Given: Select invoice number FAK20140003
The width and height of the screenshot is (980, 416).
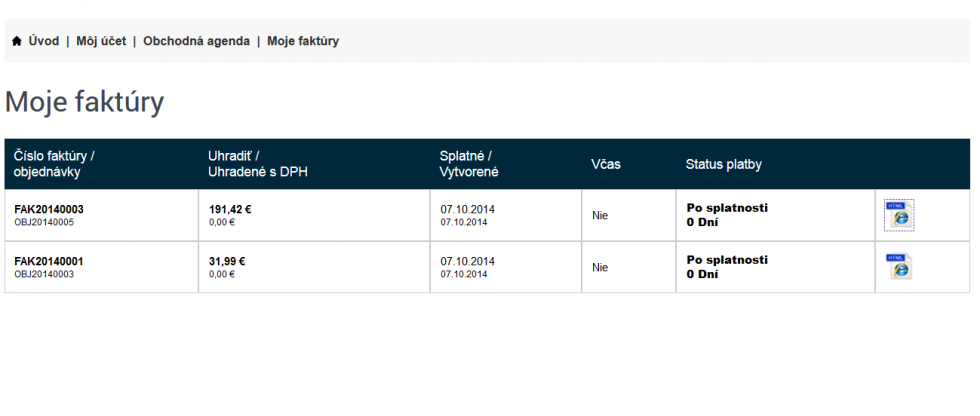Looking at the screenshot, I should (x=49, y=209).
